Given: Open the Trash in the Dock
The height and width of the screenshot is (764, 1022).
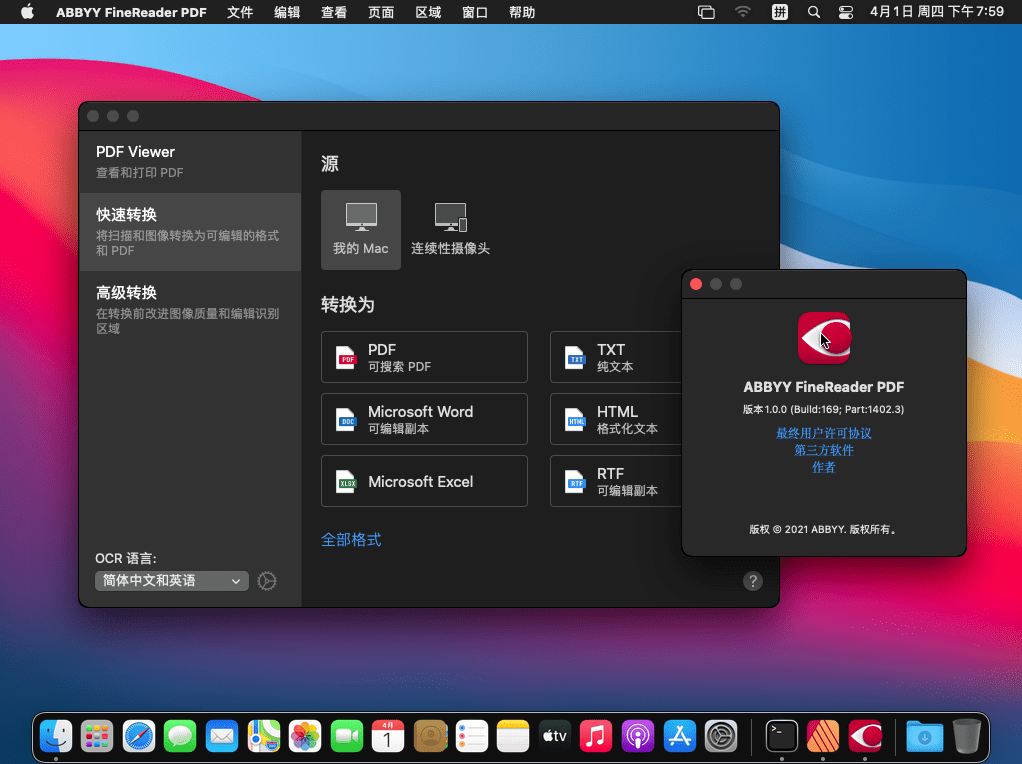Looking at the screenshot, I should 967,737.
